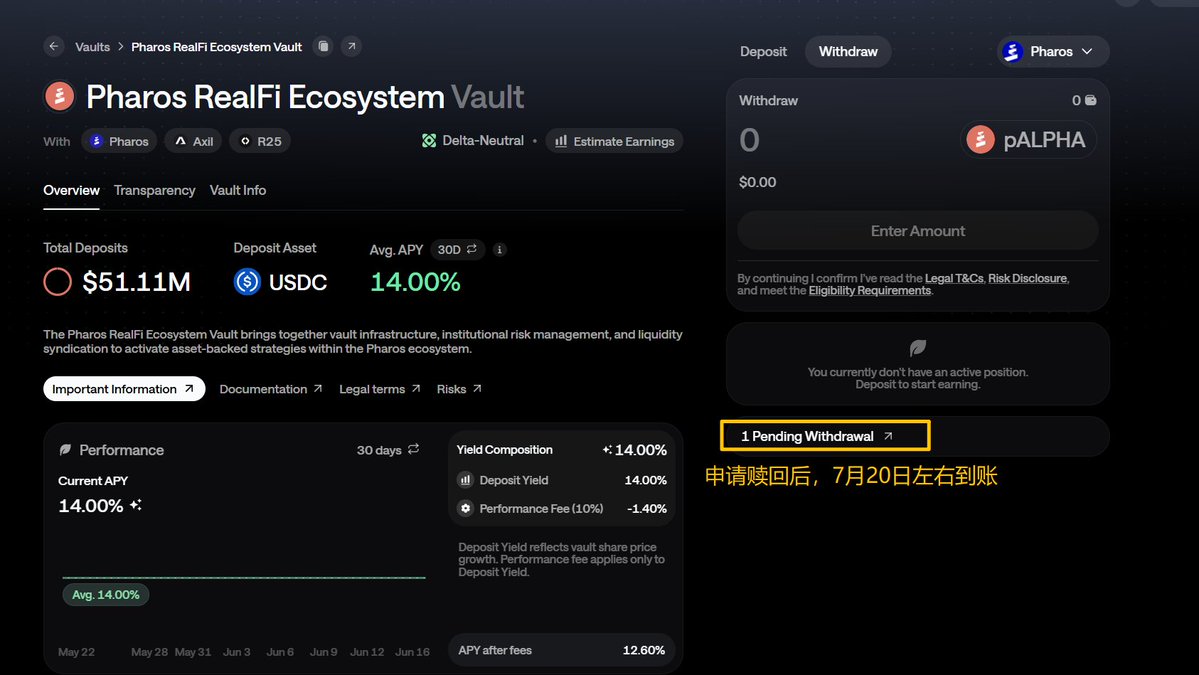Image resolution: width=1199 pixels, height=675 pixels.
Task: Click the Enter Amount button
Action: tap(918, 231)
